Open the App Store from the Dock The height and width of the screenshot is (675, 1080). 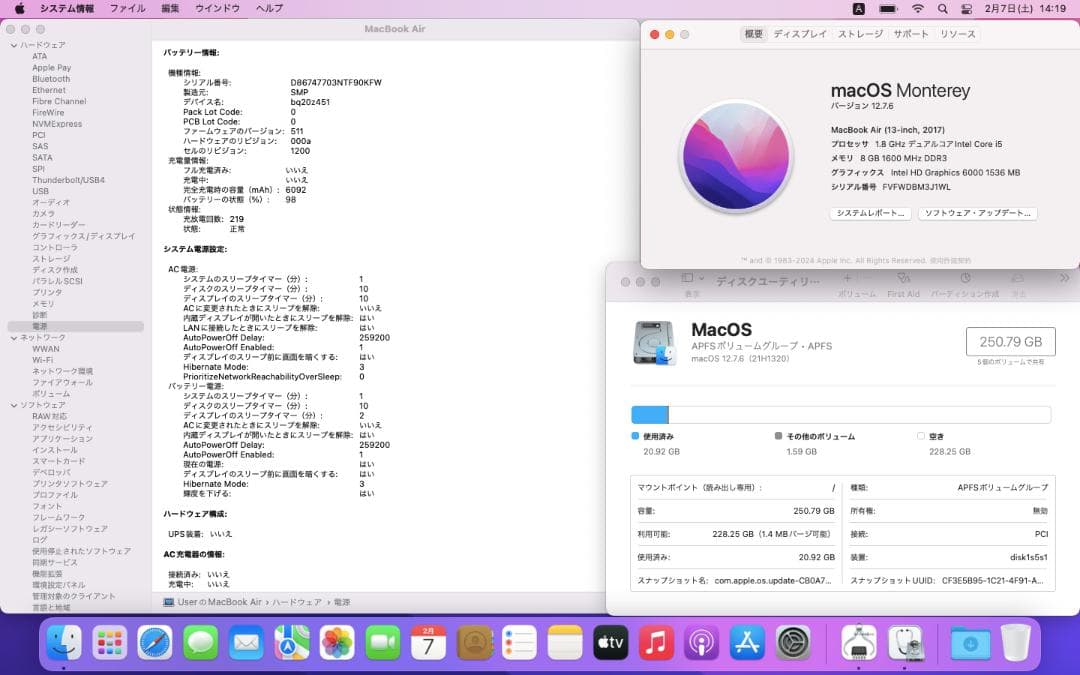coord(748,644)
